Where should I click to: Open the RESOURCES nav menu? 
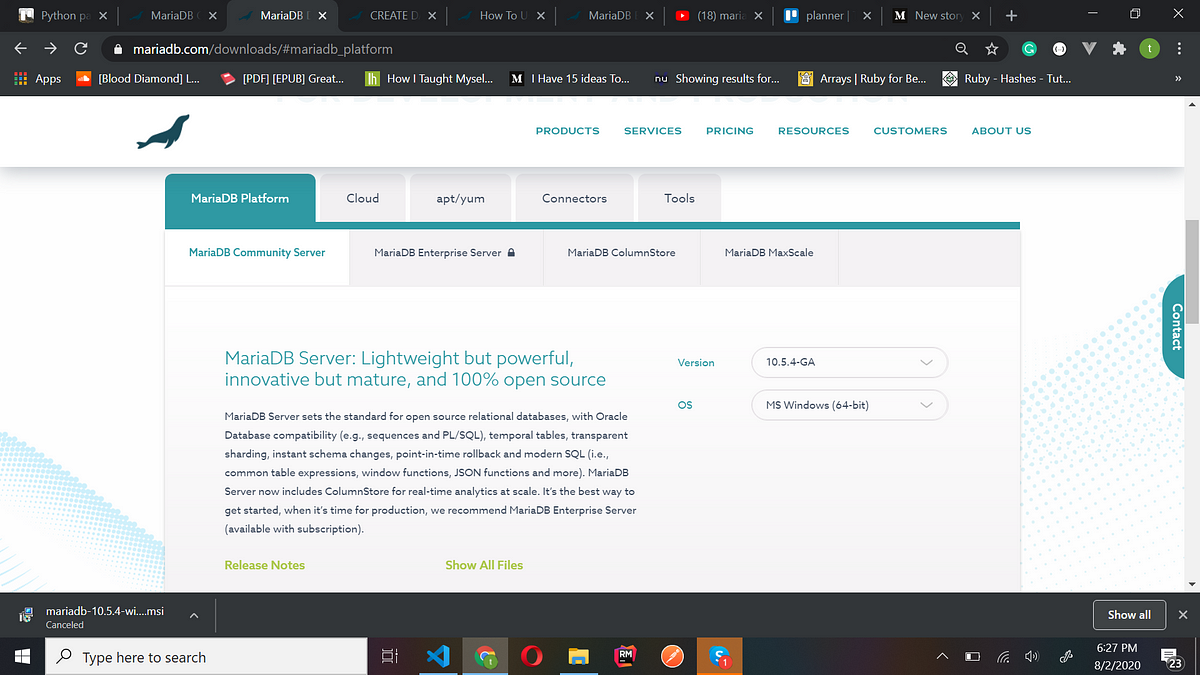[813, 131]
